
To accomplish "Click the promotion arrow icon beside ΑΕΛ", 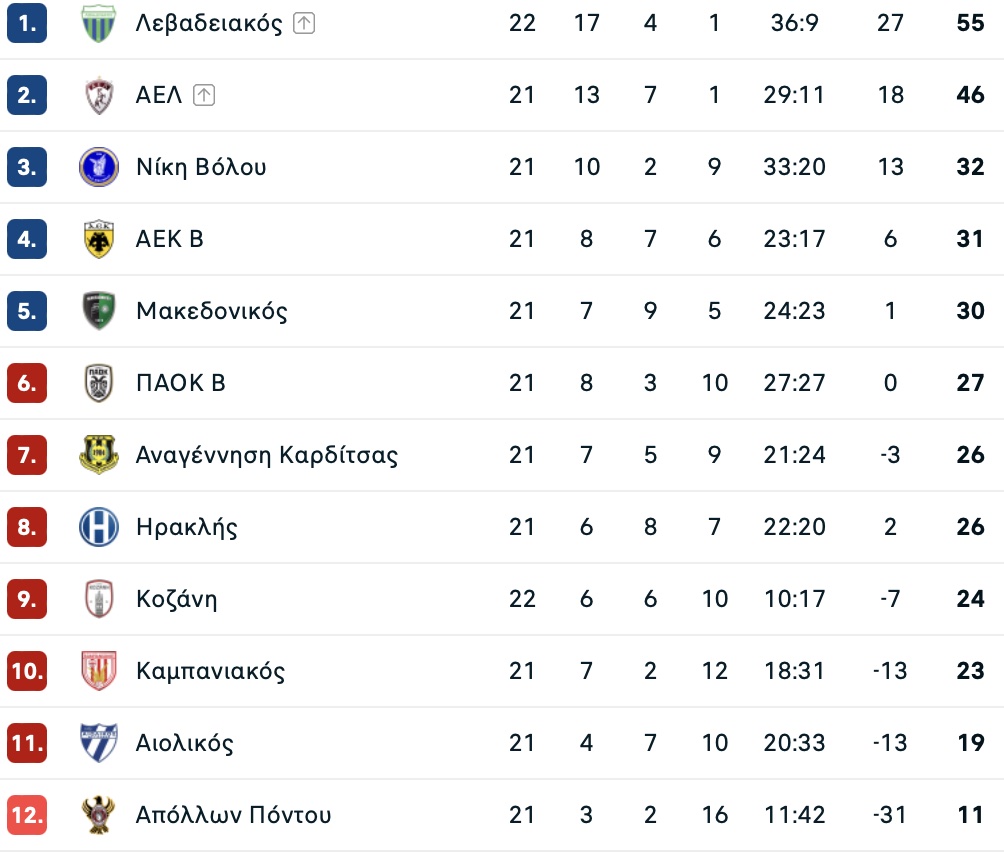I will tap(204, 95).
